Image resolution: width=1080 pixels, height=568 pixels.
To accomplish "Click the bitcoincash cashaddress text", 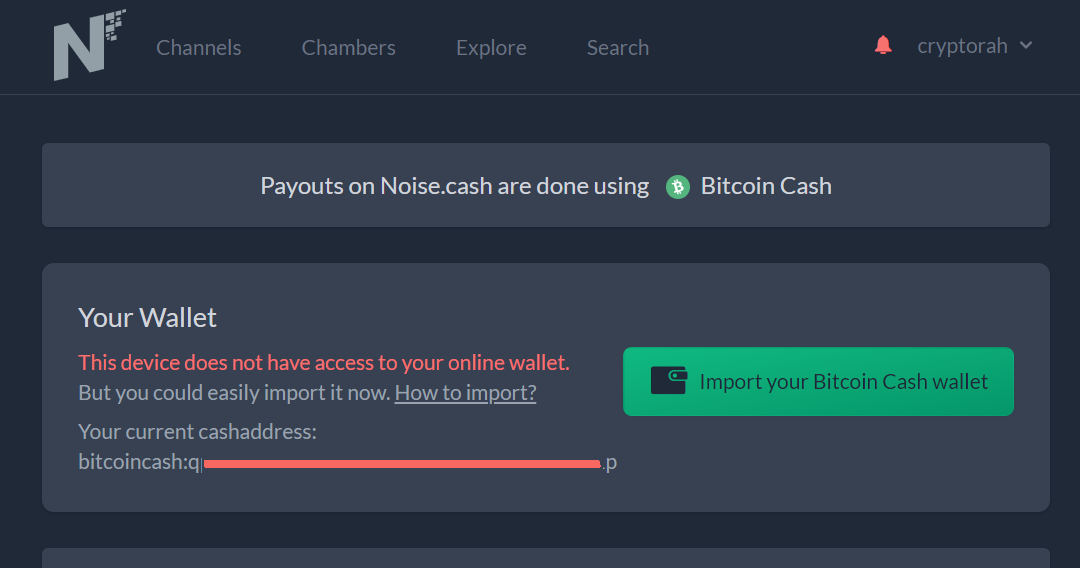I will tap(347, 462).
